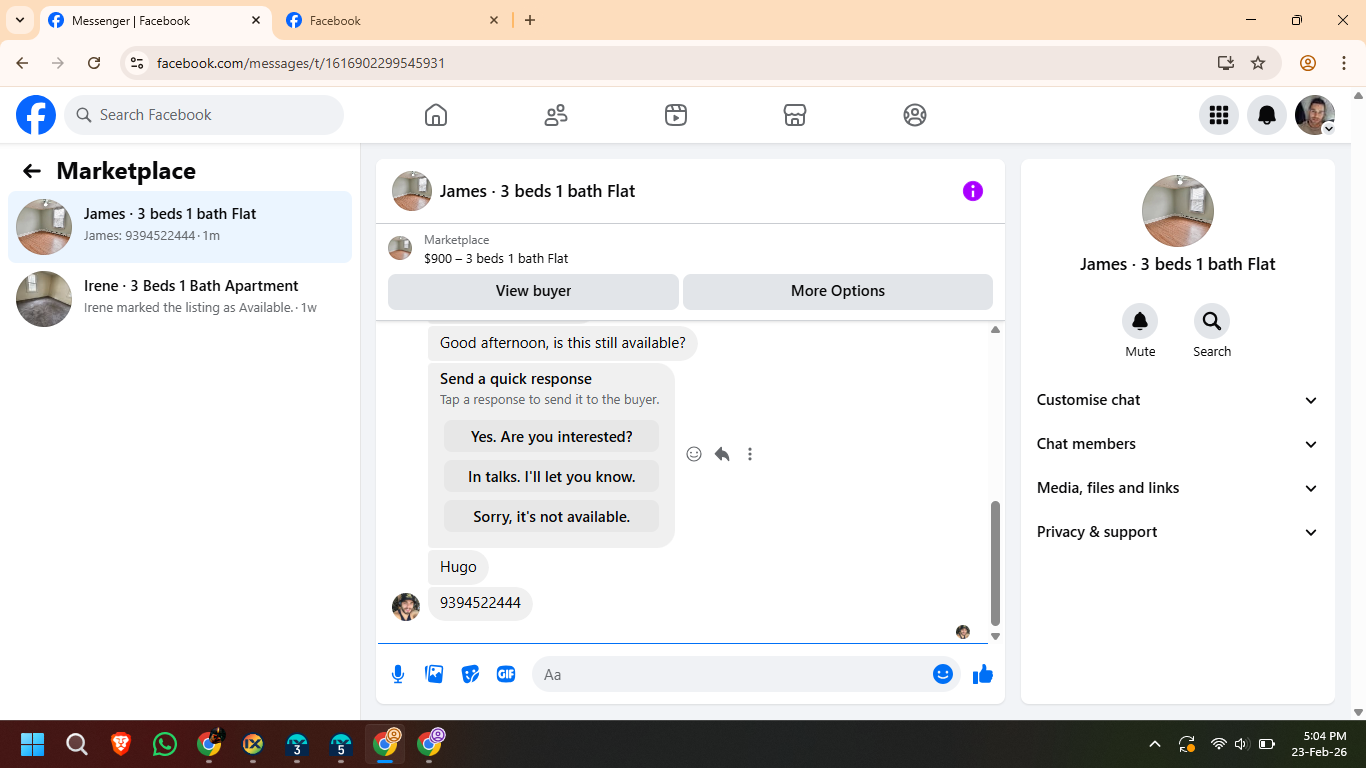1366x768 pixels.
Task: Focus the Search Facebook field
Action: [x=204, y=115]
